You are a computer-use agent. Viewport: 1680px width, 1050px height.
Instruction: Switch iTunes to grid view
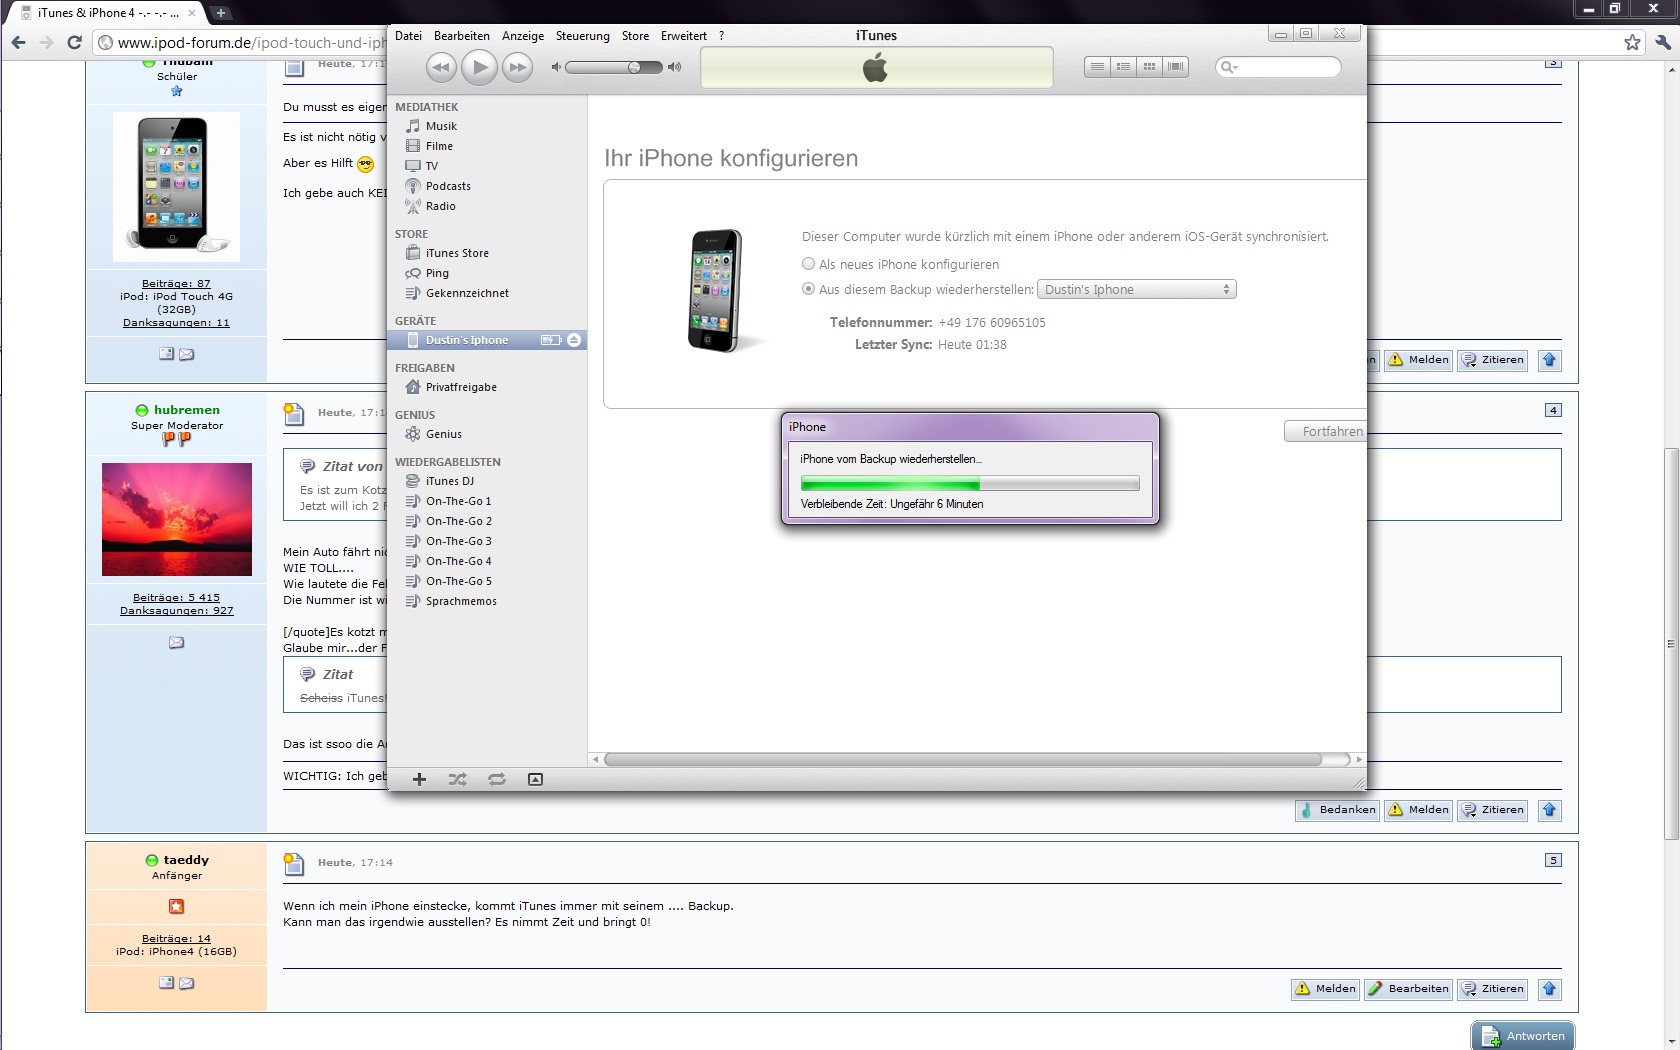pos(1150,67)
